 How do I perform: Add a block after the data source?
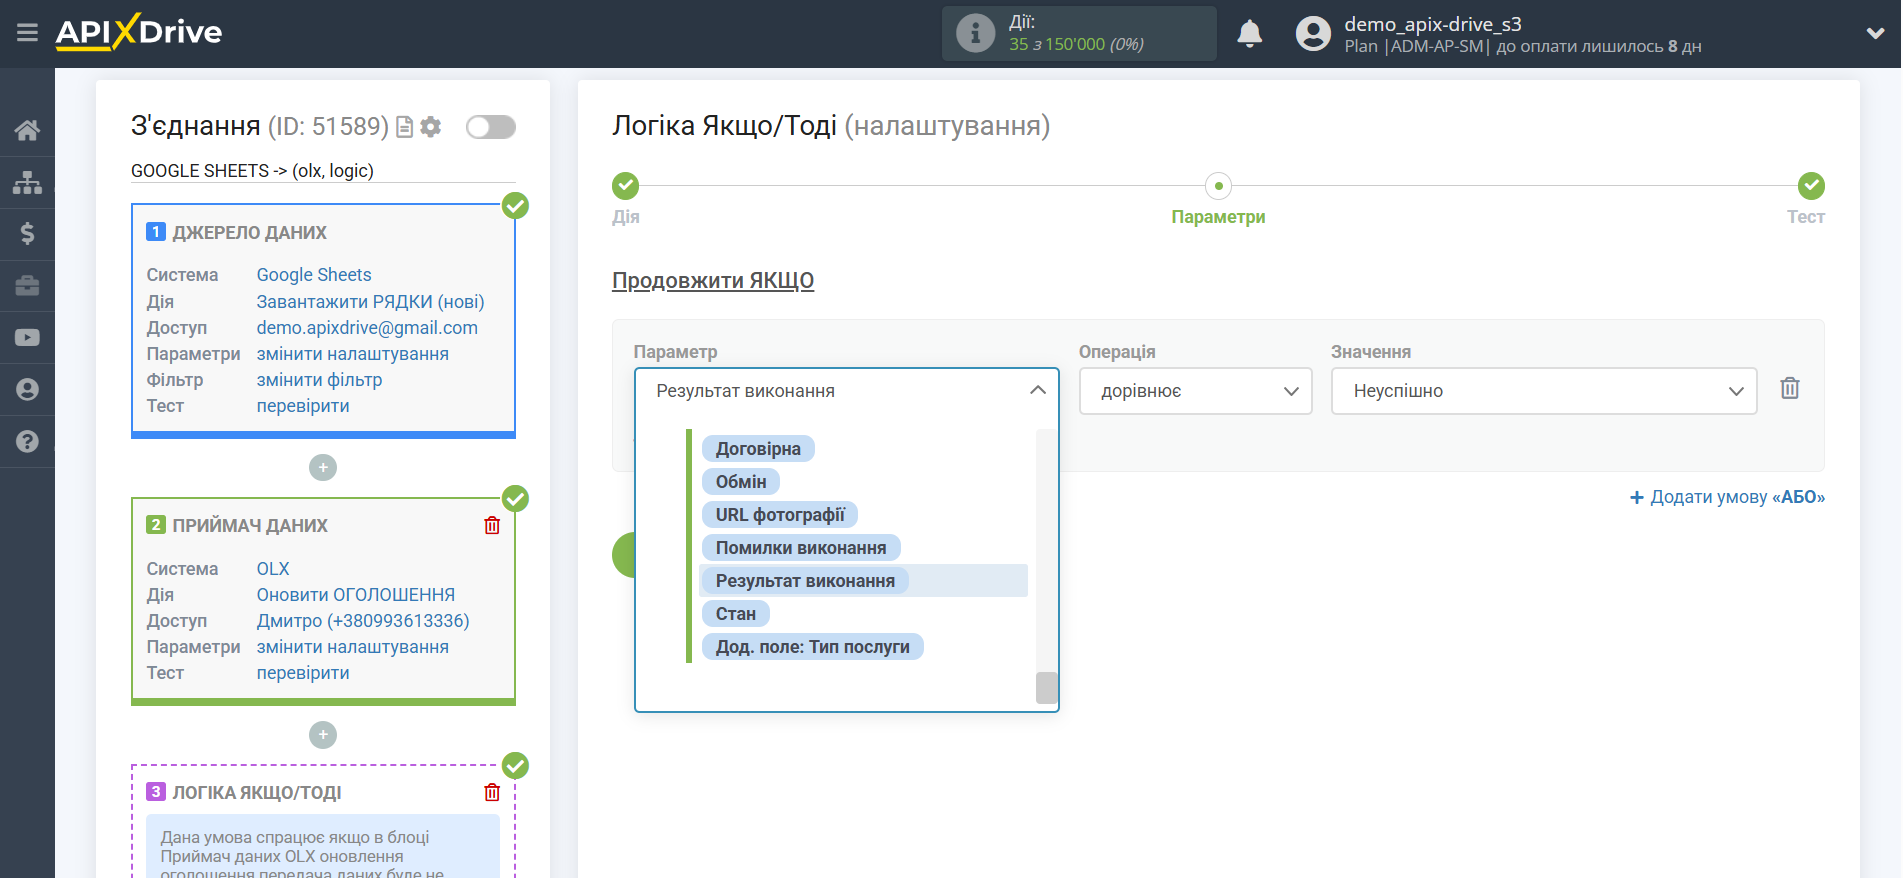323,467
